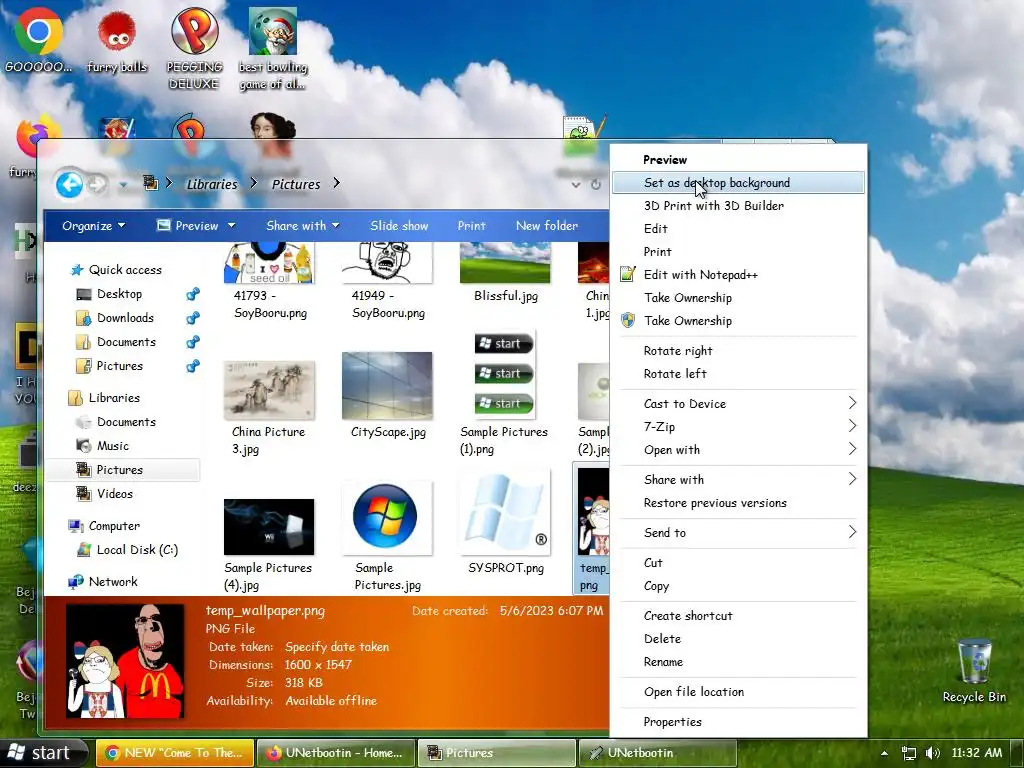The image size is (1024, 768).
Task: Switch to the UNetbootin Firefox taskbar item
Action: pyautogui.click(x=336, y=753)
